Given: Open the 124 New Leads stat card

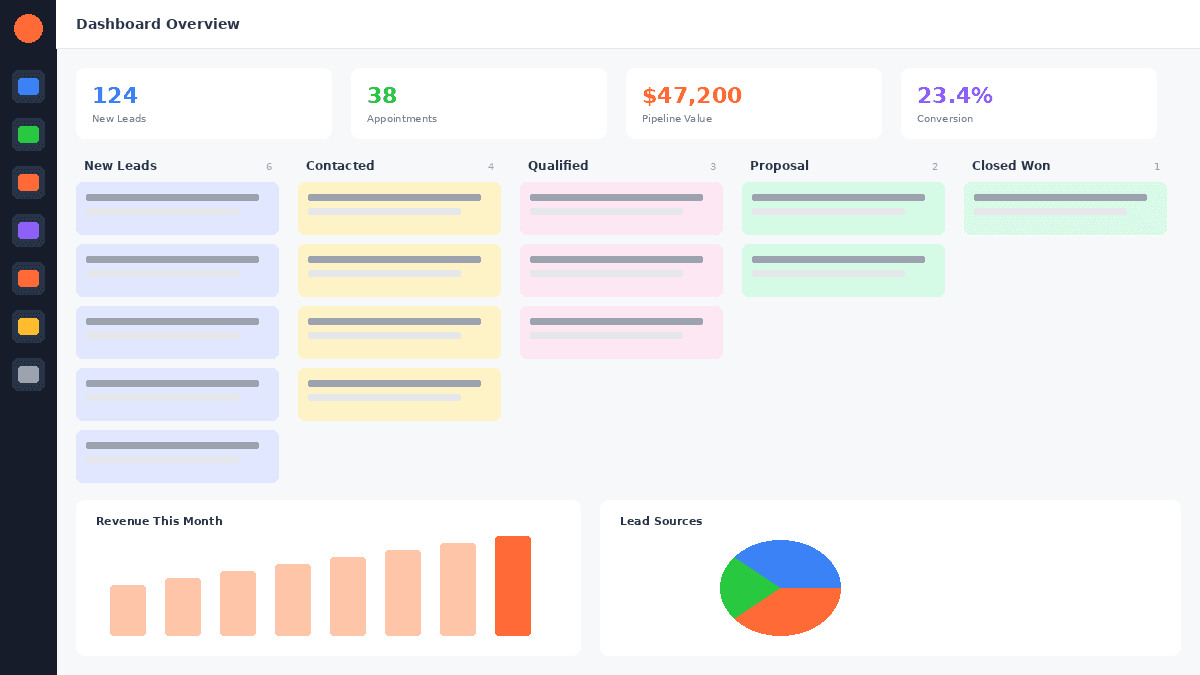Looking at the screenshot, I should (x=204, y=103).
